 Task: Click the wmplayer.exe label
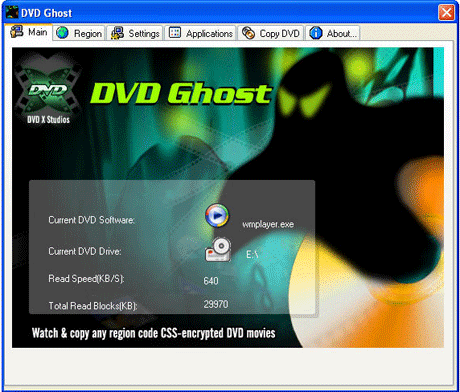coord(268,224)
